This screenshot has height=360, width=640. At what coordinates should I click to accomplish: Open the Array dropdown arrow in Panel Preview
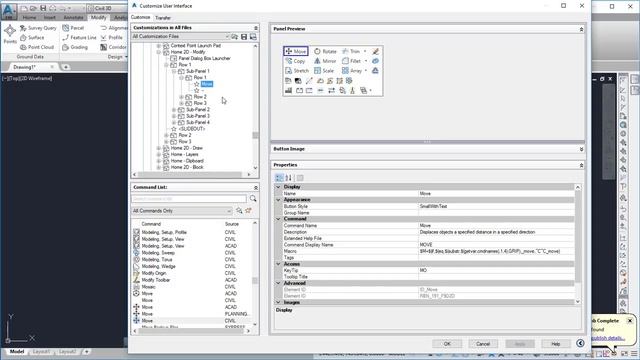coord(366,71)
